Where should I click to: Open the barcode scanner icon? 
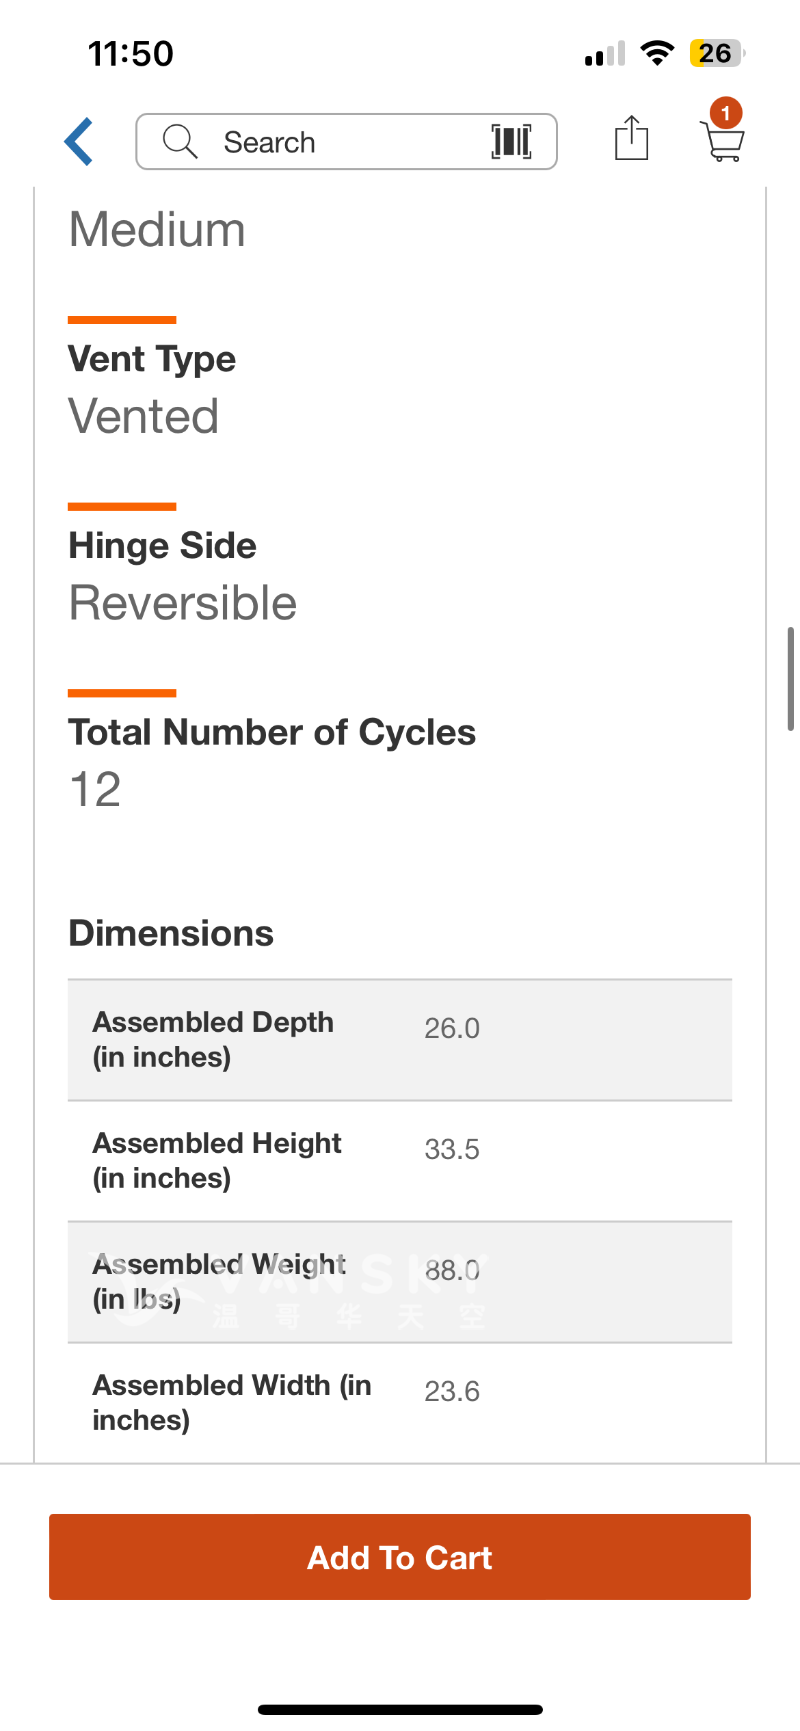[x=511, y=142]
